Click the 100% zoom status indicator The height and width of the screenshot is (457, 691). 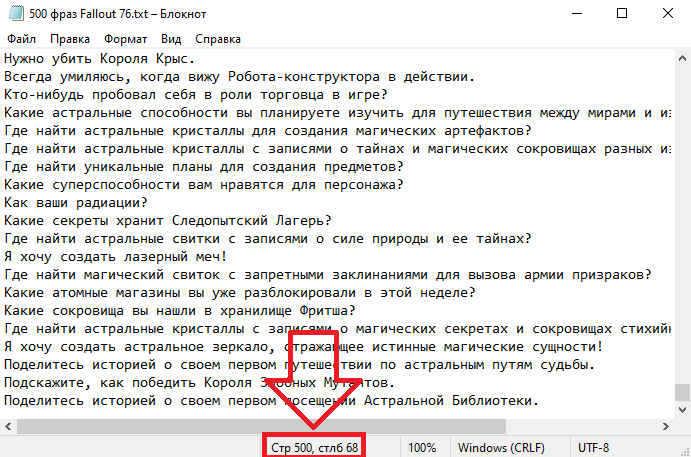(422, 448)
